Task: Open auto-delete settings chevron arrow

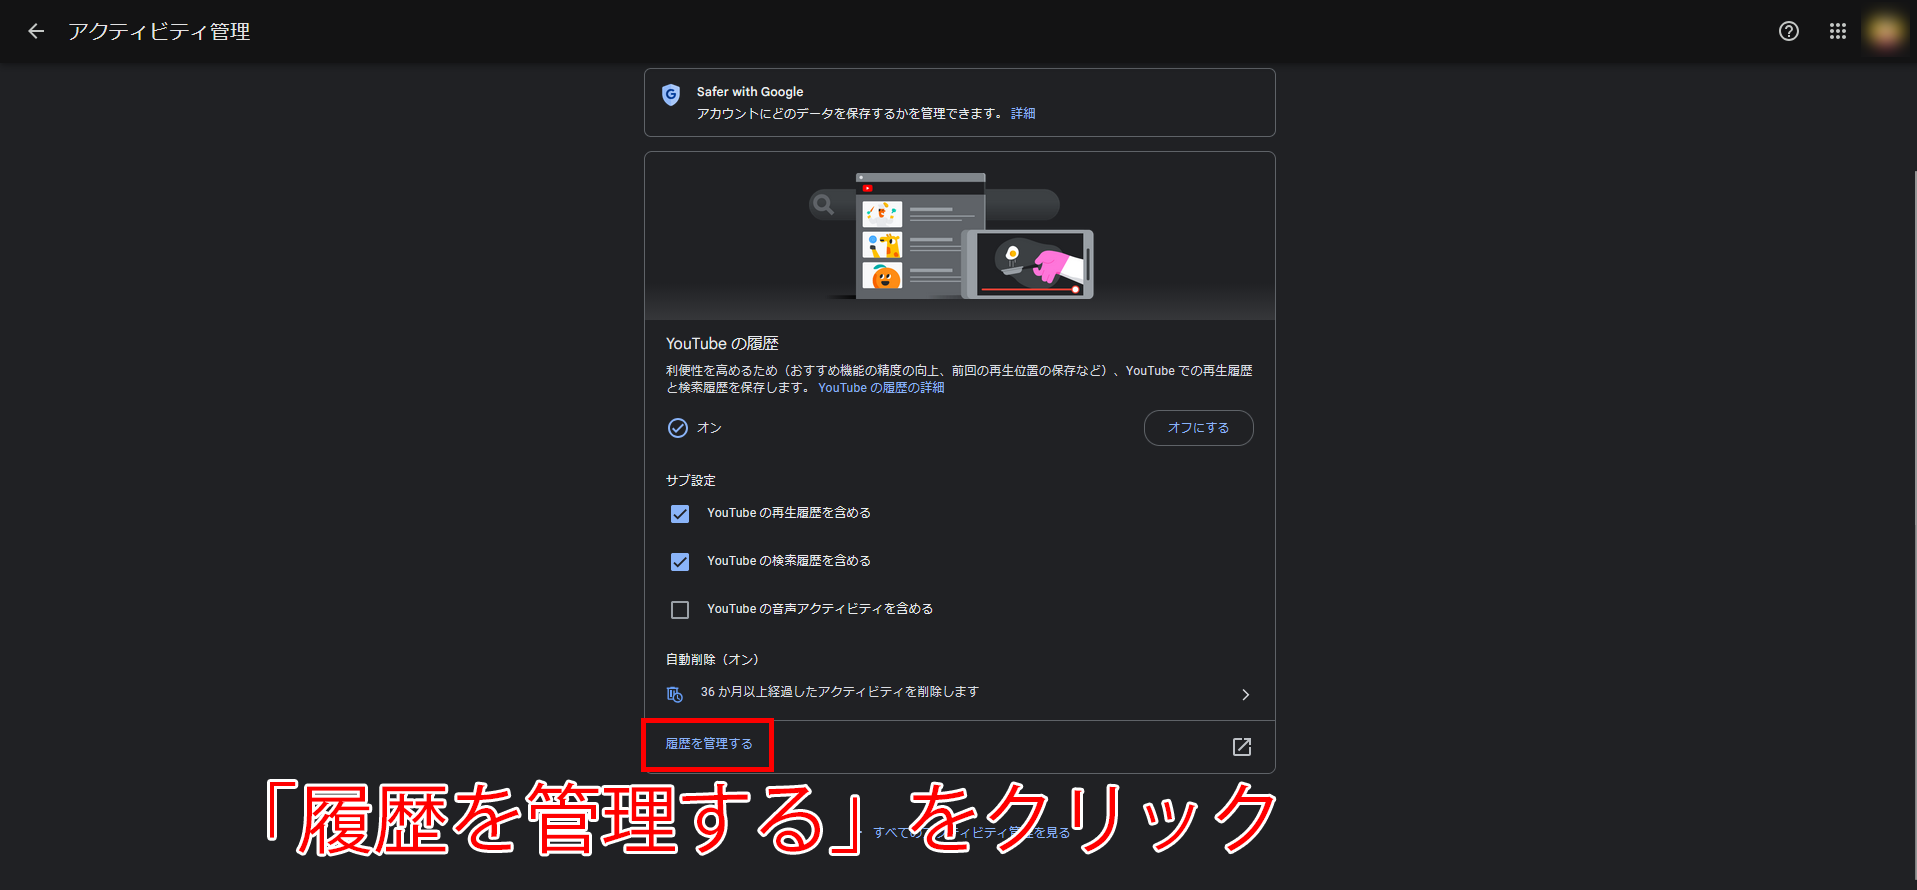Action: 1245,694
